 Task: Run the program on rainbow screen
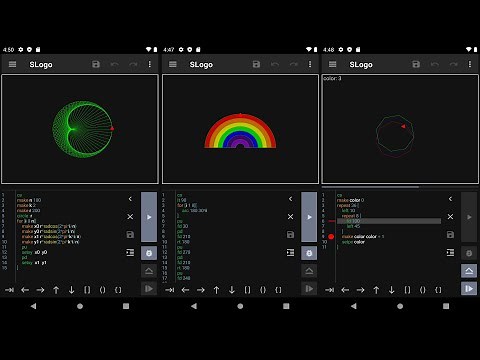(x=309, y=217)
